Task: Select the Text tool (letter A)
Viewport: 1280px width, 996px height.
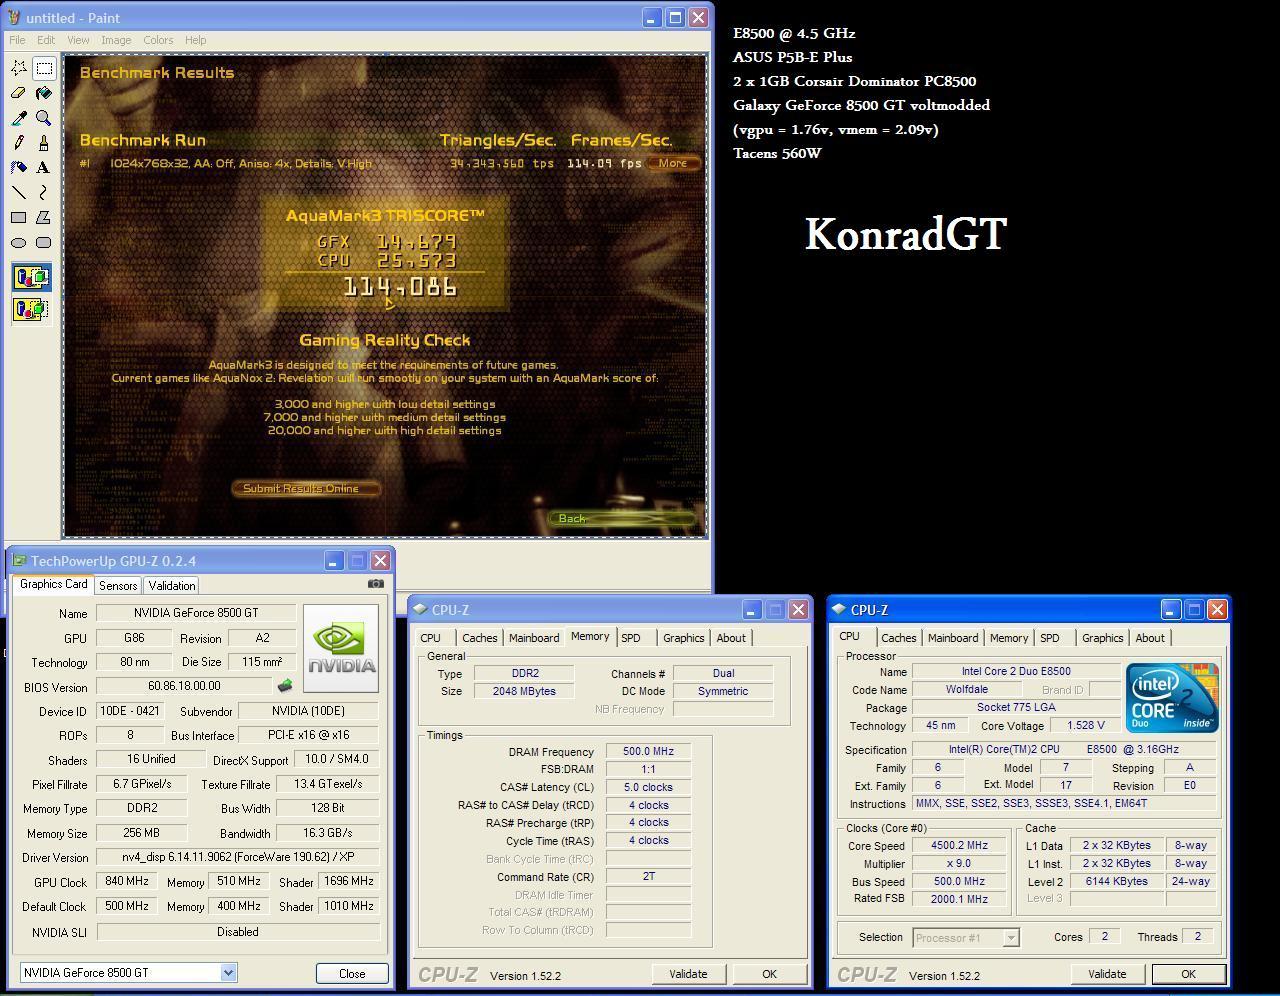Action: (x=44, y=168)
